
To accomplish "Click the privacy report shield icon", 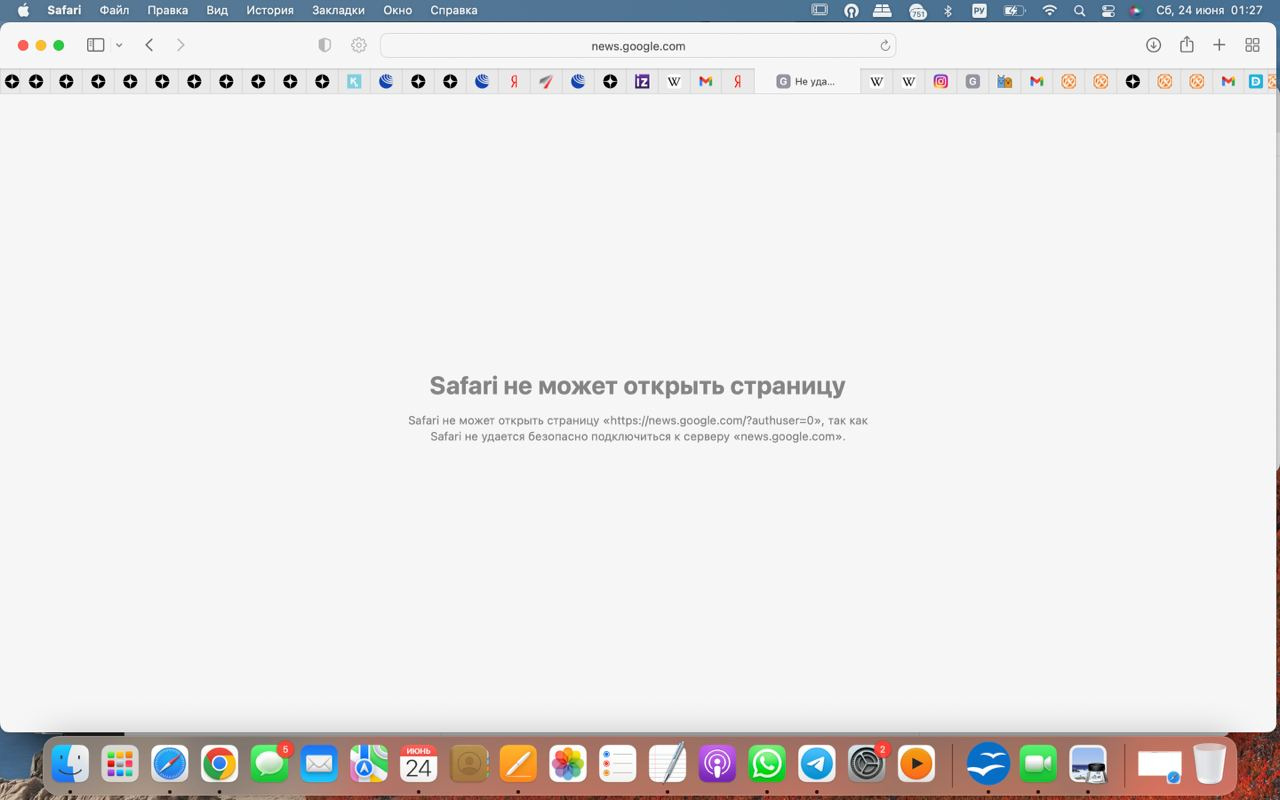I will point(324,45).
